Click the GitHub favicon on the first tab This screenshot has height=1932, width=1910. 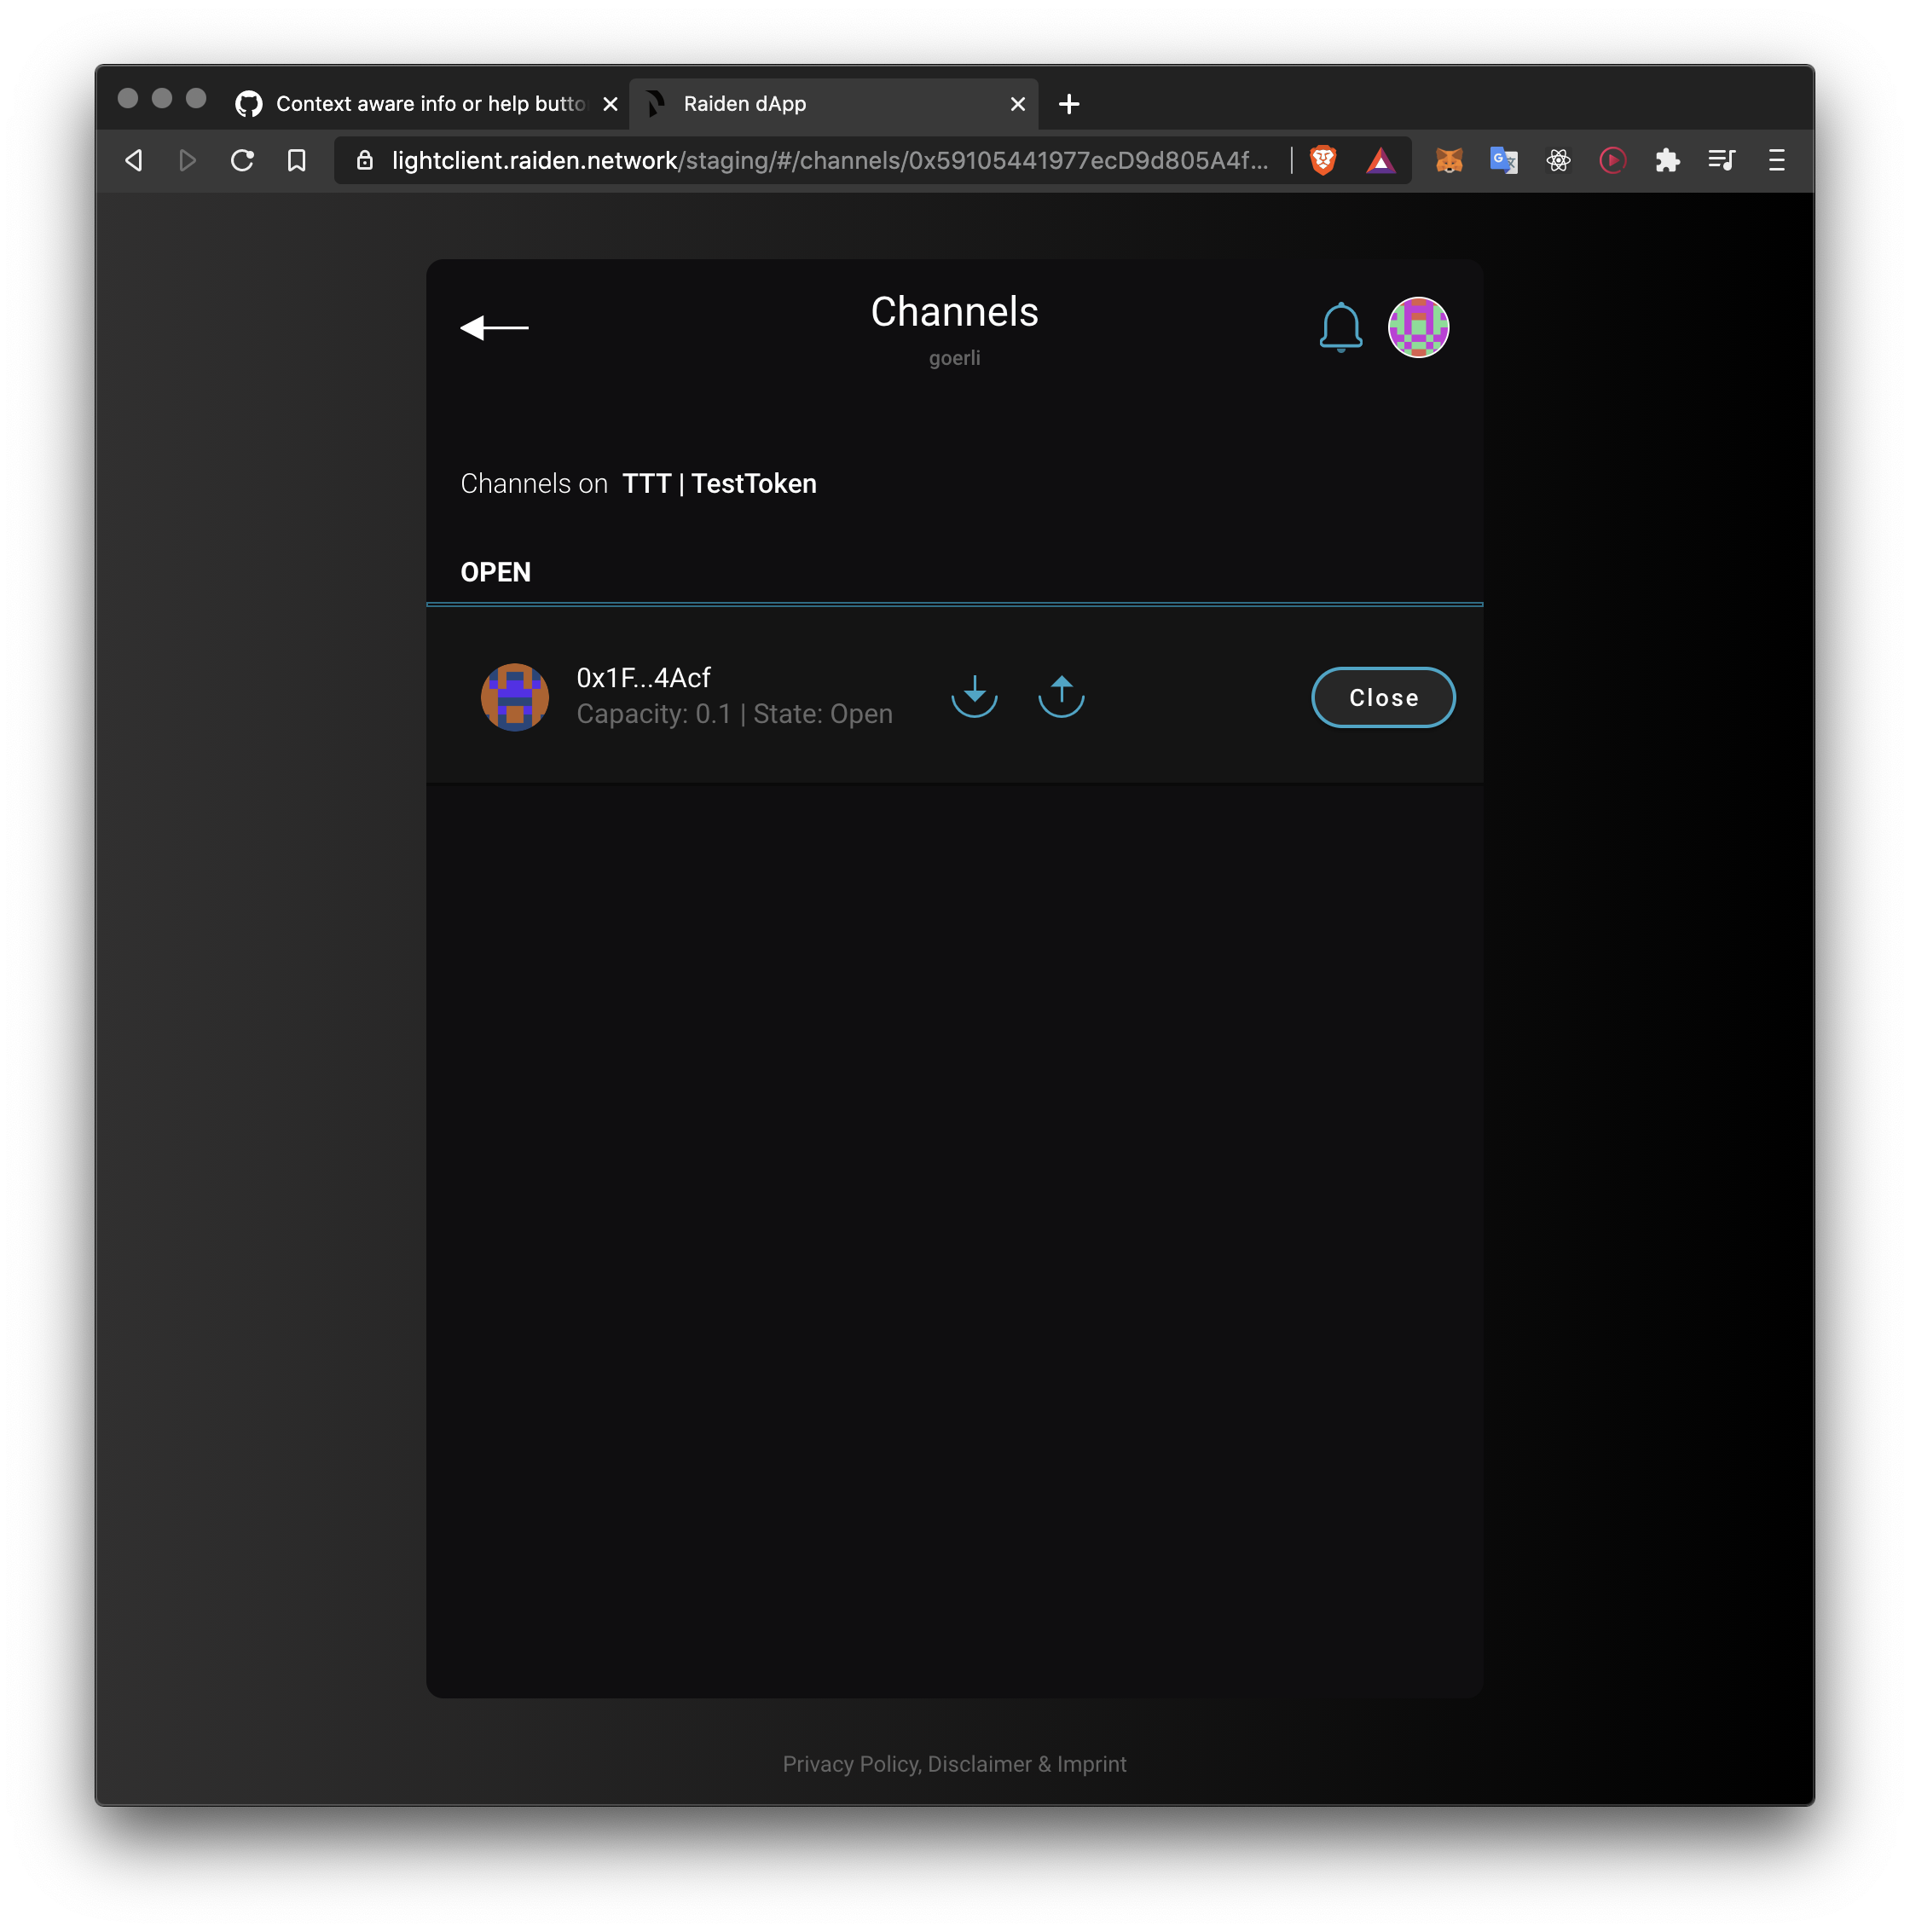pyautogui.click(x=248, y=104)
